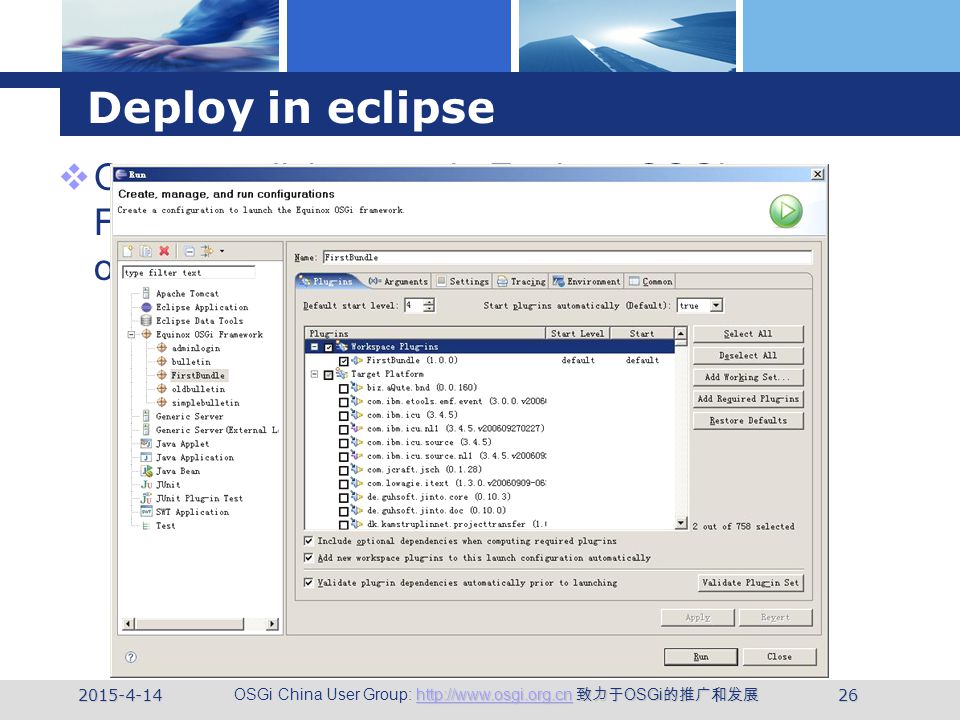The width and height of the screenshot is (960, 720).
Task: Select JUnit configuration type
Action: coord(167,484)
